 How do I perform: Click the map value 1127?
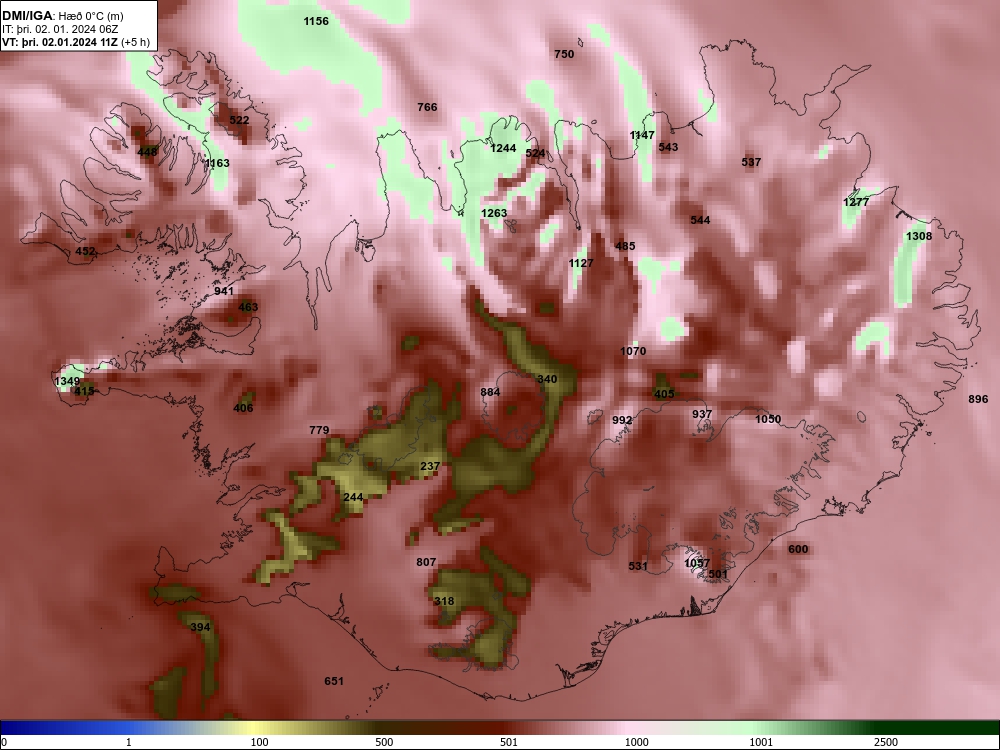[581, 263]
